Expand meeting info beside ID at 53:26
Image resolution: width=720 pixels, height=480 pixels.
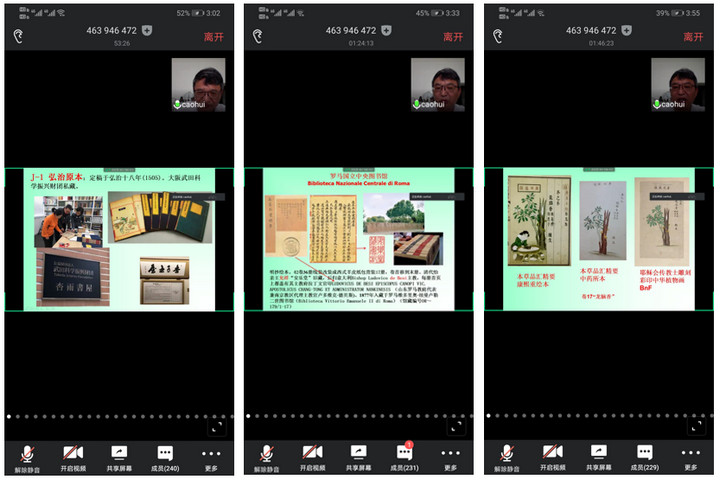pos(147,31)
